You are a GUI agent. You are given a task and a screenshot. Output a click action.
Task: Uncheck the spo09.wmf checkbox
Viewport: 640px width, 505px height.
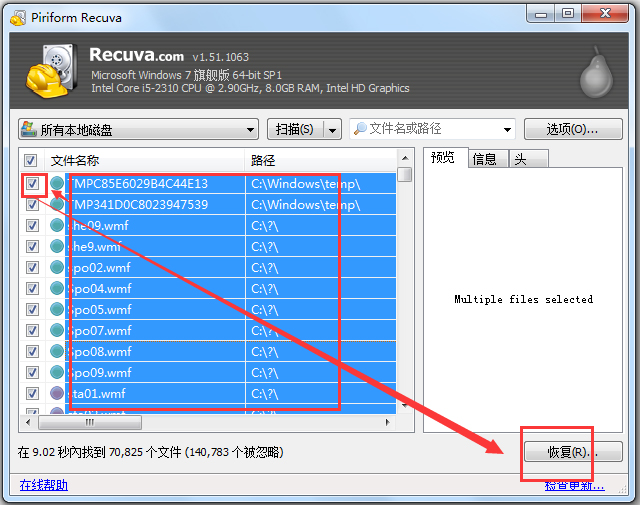[32, 372]
